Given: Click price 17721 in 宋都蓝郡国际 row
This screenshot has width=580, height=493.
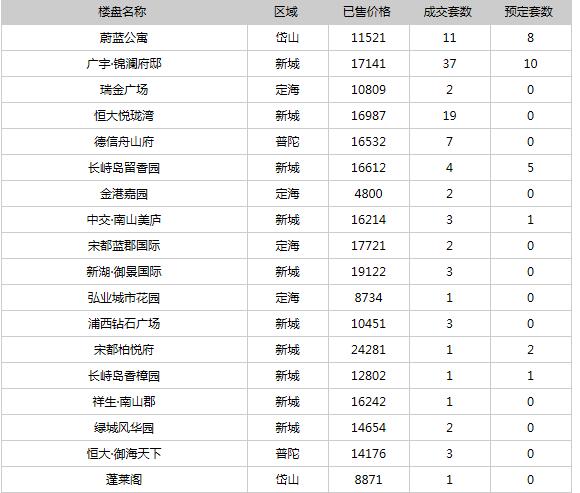Looking at the screenshot, I should 368,246.
